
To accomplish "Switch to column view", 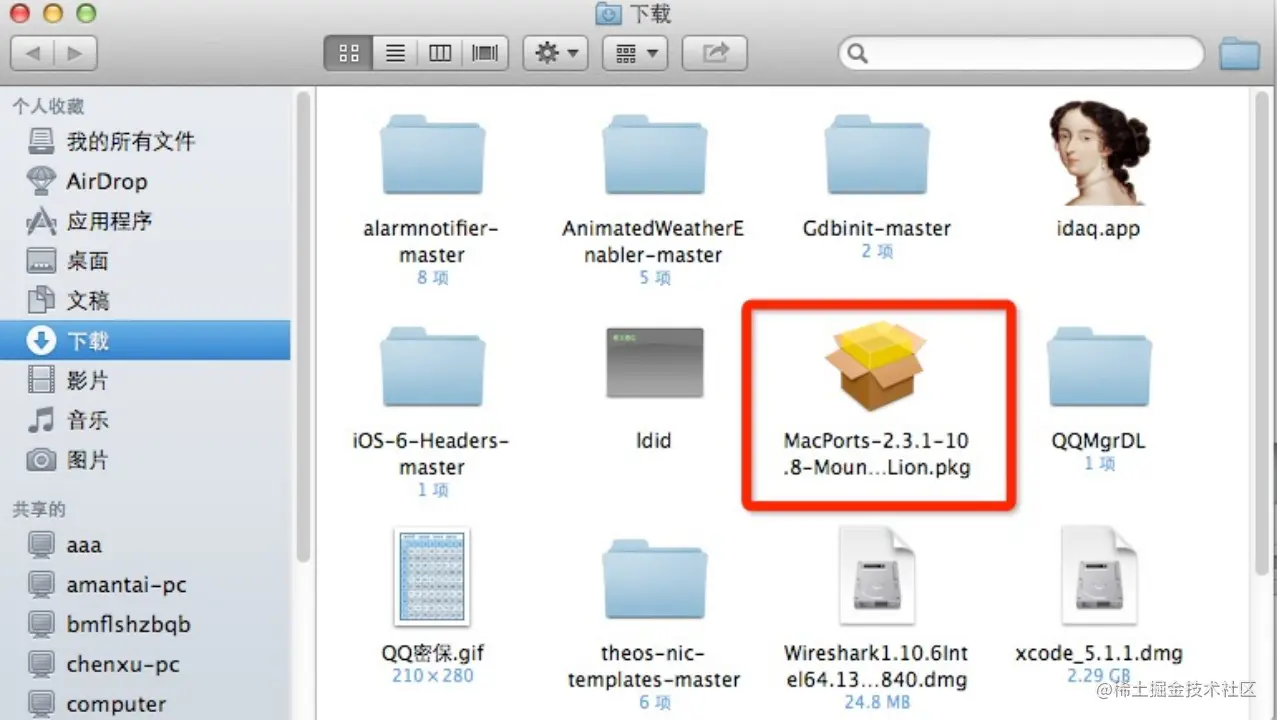I will 440,53.
